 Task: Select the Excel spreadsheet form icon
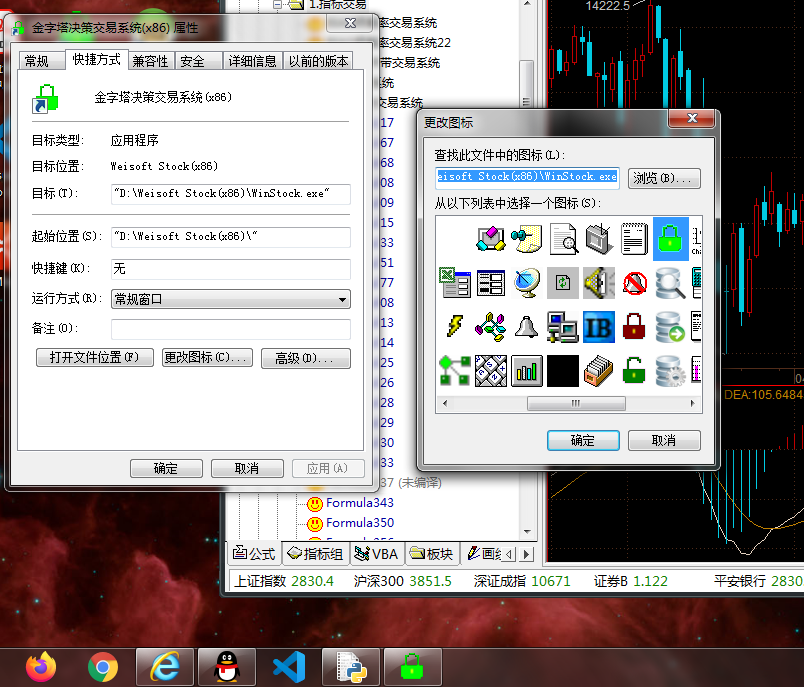(455, 283)
